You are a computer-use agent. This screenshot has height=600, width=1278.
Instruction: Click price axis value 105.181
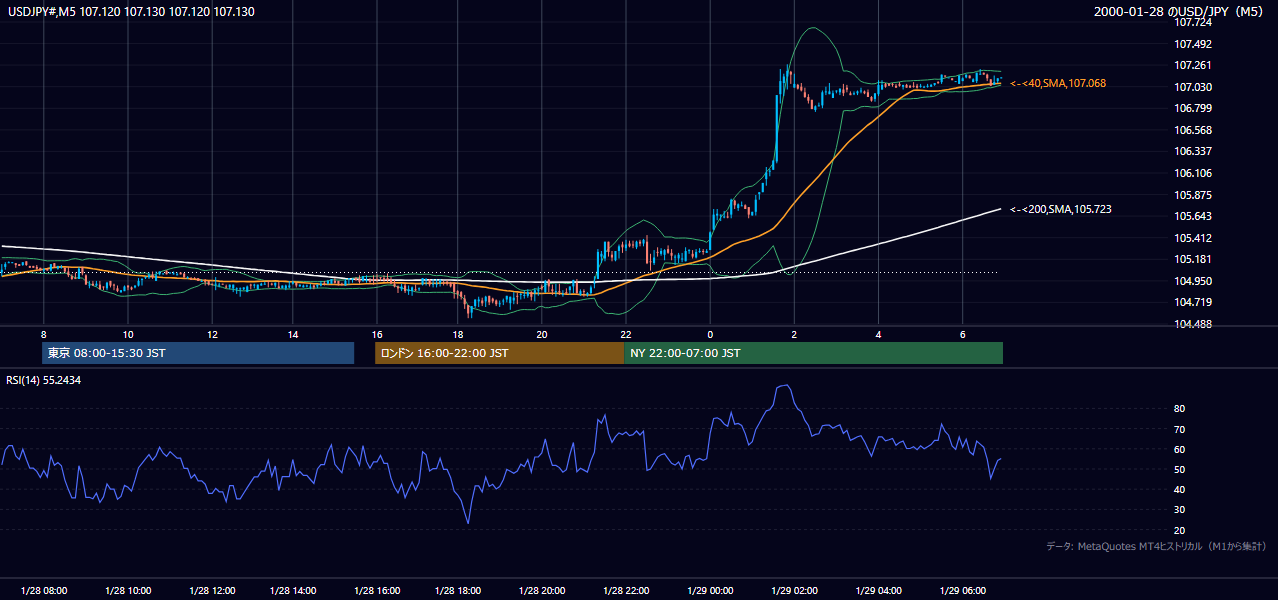1193,259
